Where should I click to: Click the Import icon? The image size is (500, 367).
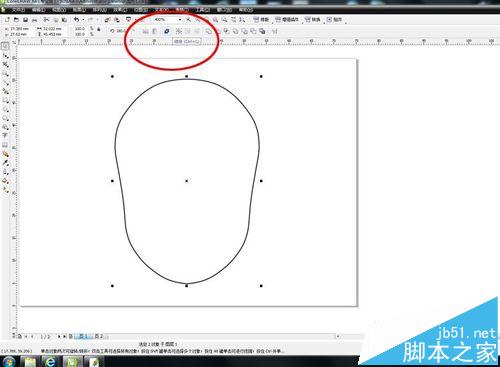click(107, 20)
